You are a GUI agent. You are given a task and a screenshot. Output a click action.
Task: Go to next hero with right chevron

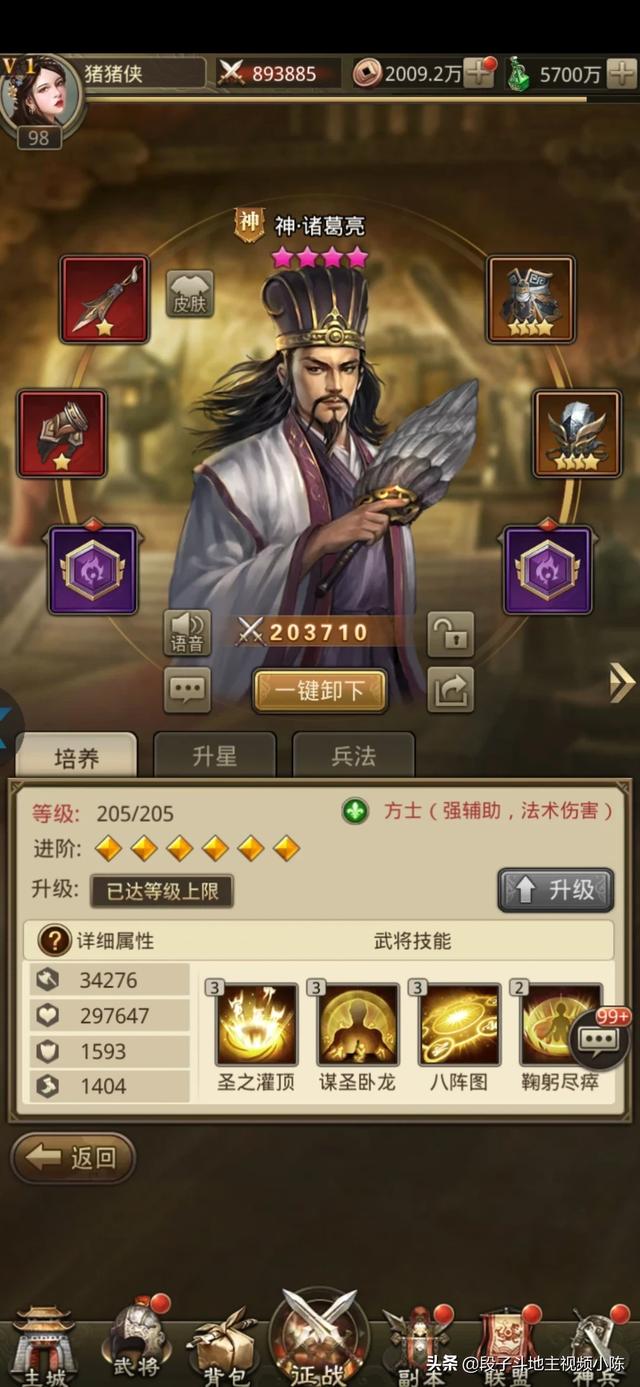pos(622,684)
